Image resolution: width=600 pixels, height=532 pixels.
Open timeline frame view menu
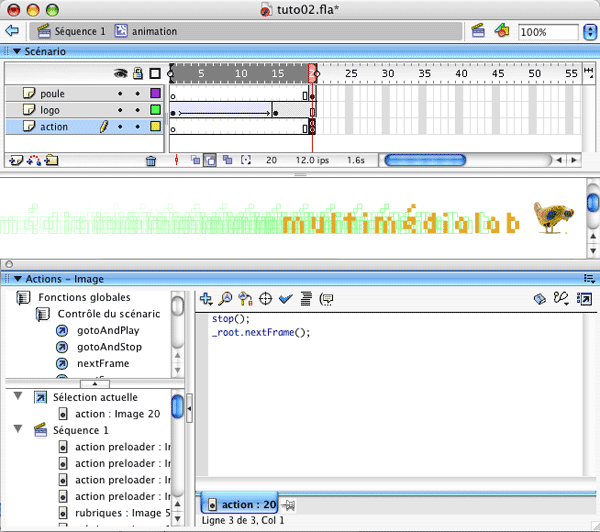589,72
